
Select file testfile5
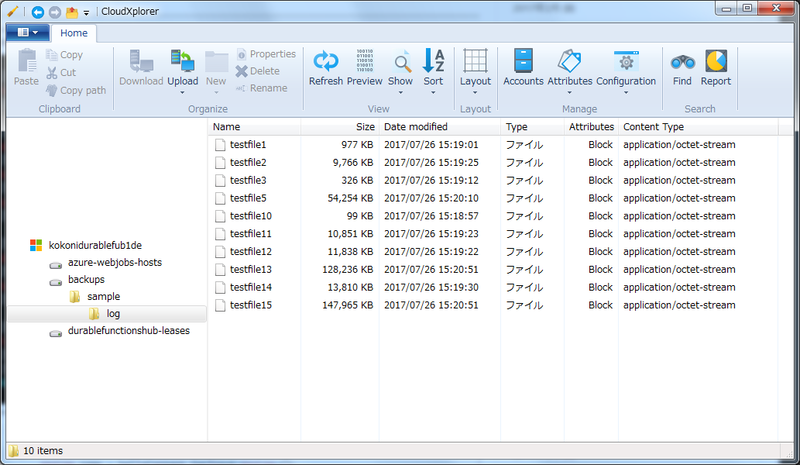click(248, 199)
